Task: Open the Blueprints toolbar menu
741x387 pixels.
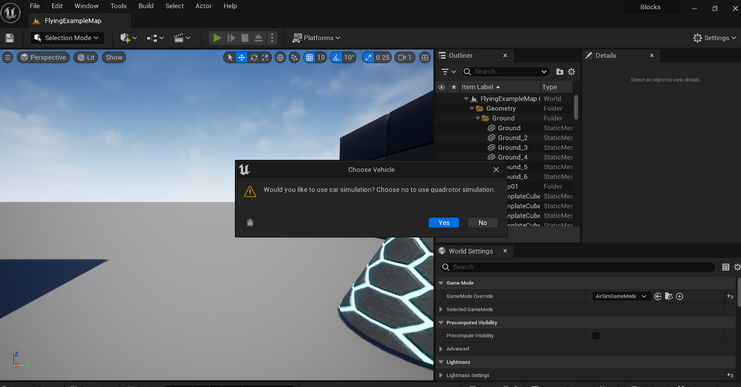Action: [x=155, y=38]
